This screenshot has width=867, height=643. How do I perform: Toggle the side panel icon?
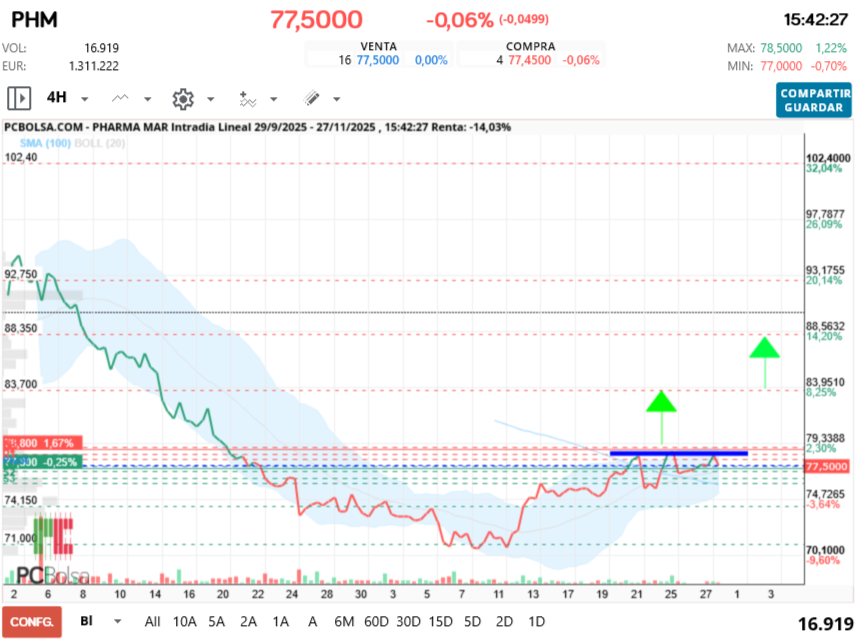(x=19, y=98)
